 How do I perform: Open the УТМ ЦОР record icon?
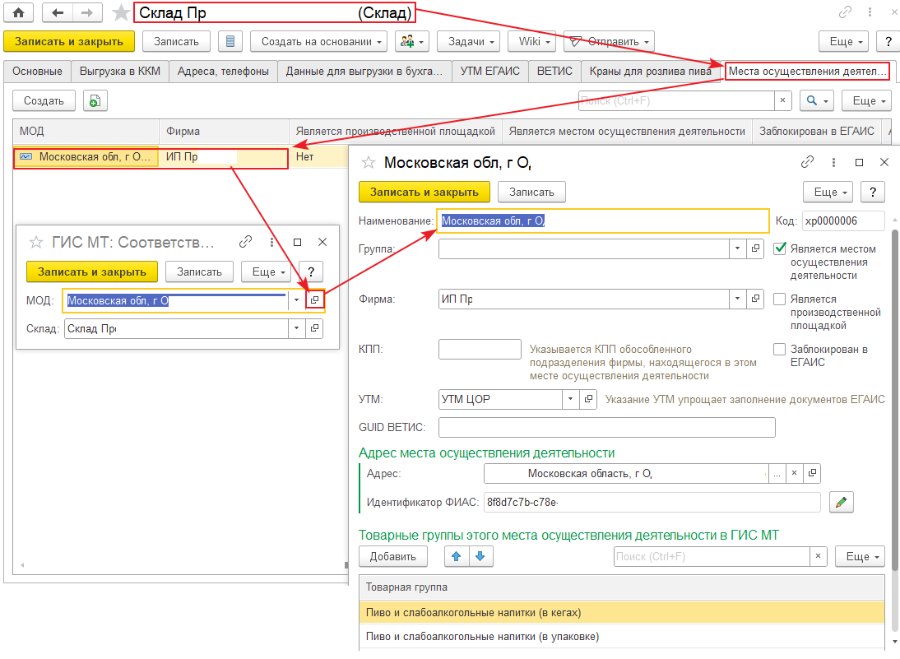[588, 399]
